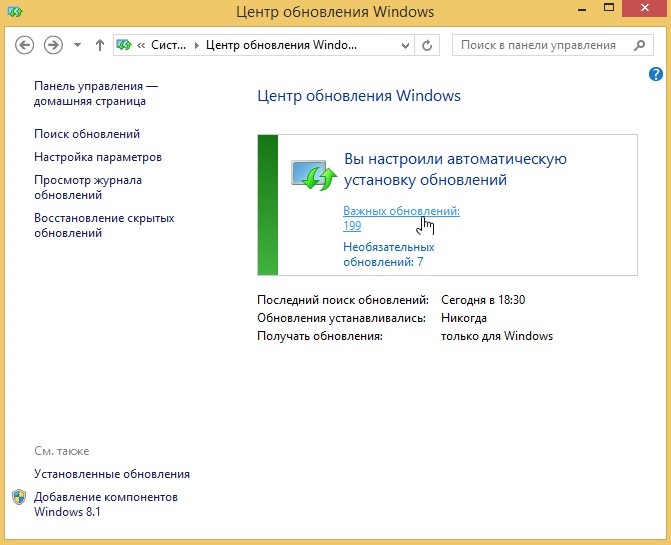The height and width of the screenshot is (545, 671).
Task: Open Панель управления — домашняя страница
Action: 96,93
